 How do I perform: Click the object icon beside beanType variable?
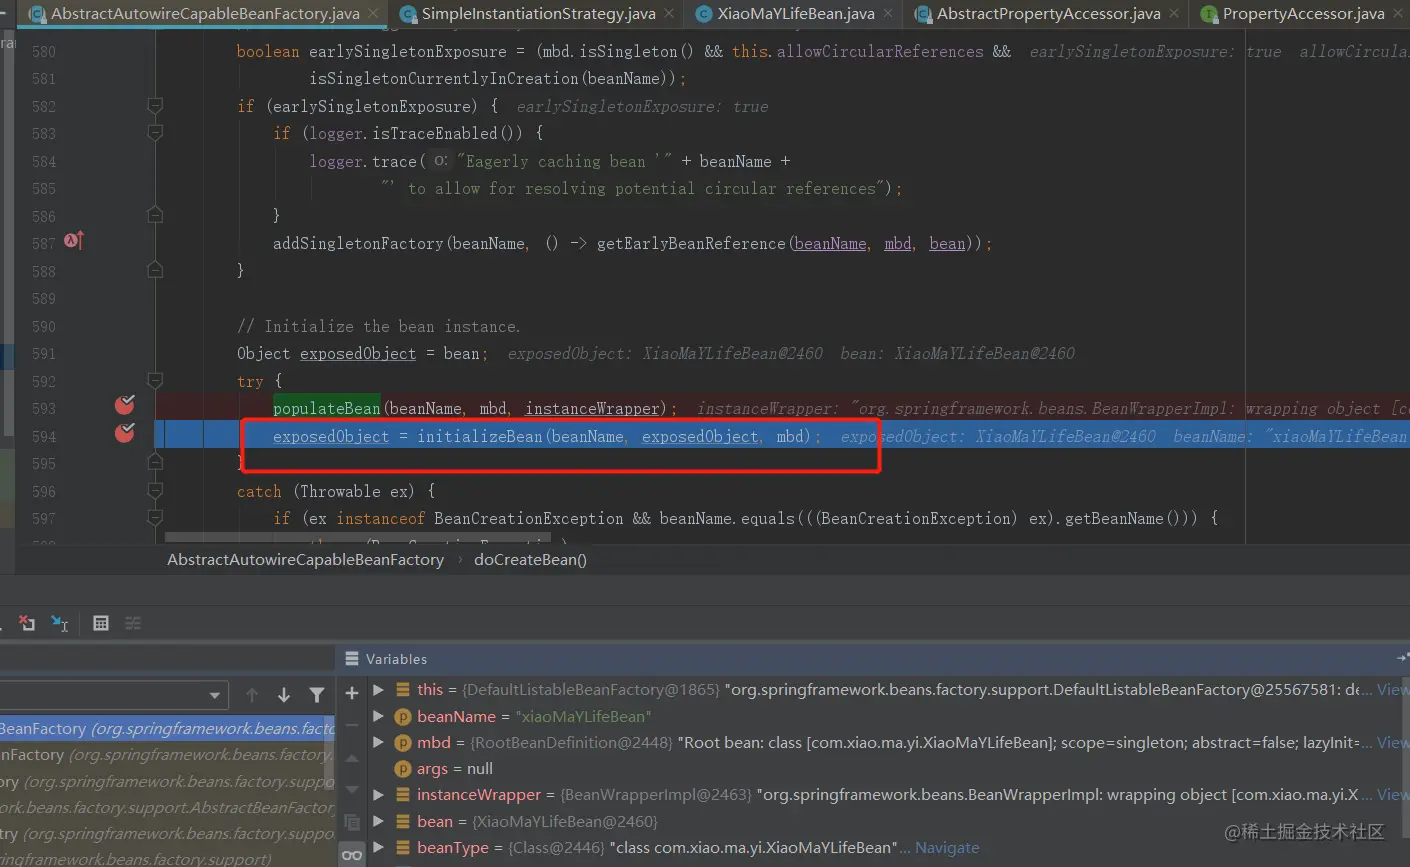(x=403, y=848)
